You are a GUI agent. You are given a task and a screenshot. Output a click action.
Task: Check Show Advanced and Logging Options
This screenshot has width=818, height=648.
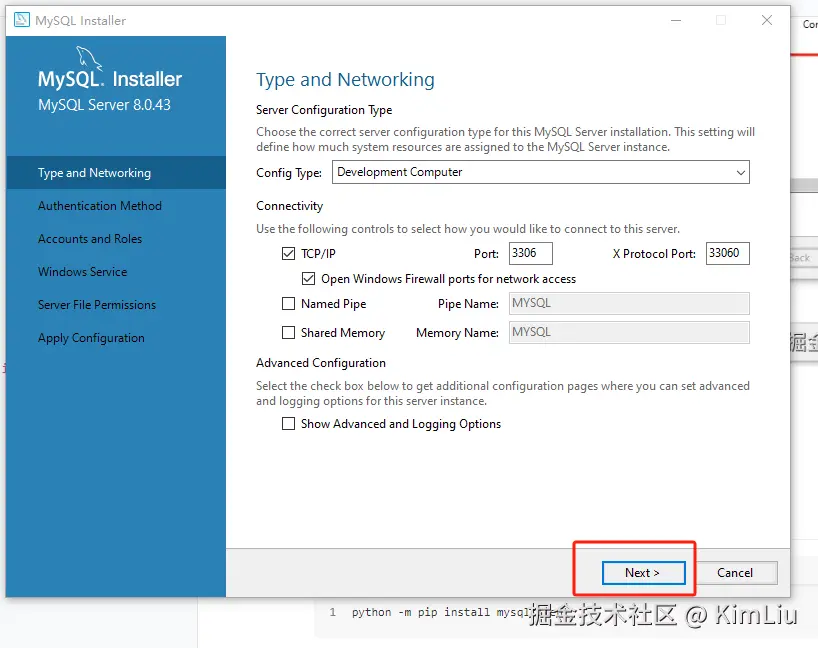[288, 423]
